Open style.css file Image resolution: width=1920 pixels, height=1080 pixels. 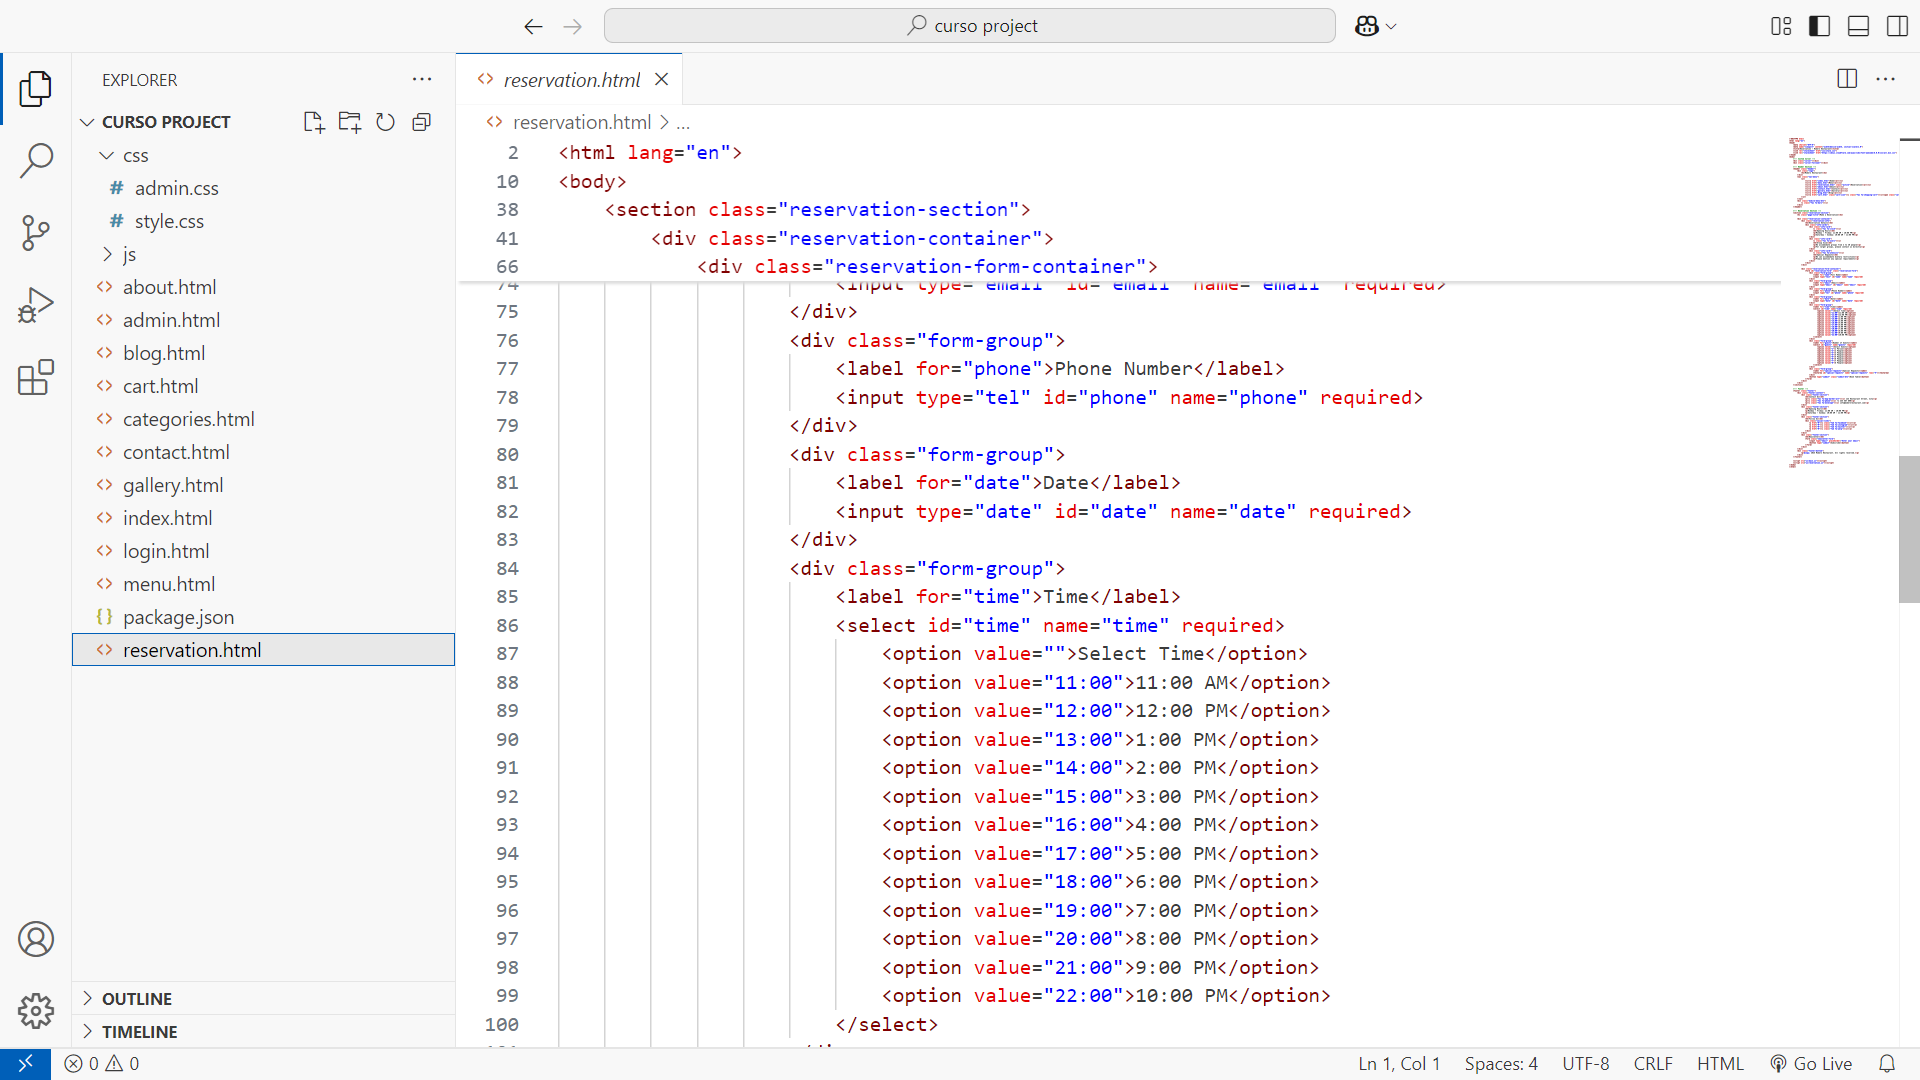click(x=169, y=221)
